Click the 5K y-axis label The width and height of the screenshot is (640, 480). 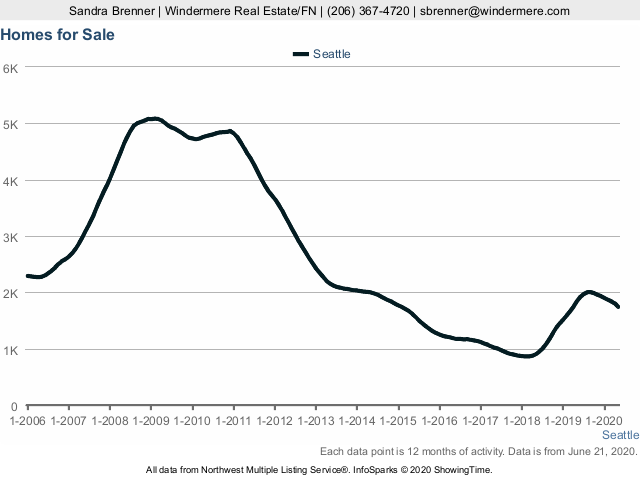tap(11, 124)
